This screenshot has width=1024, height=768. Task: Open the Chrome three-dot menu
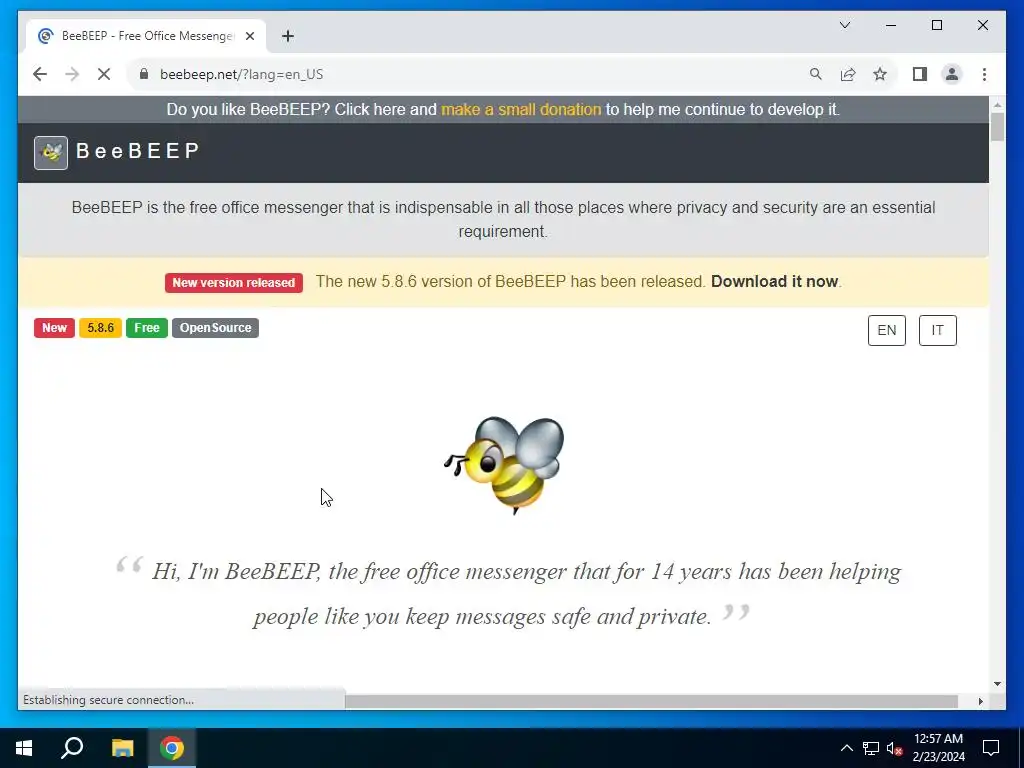click(x=984, y=74)
